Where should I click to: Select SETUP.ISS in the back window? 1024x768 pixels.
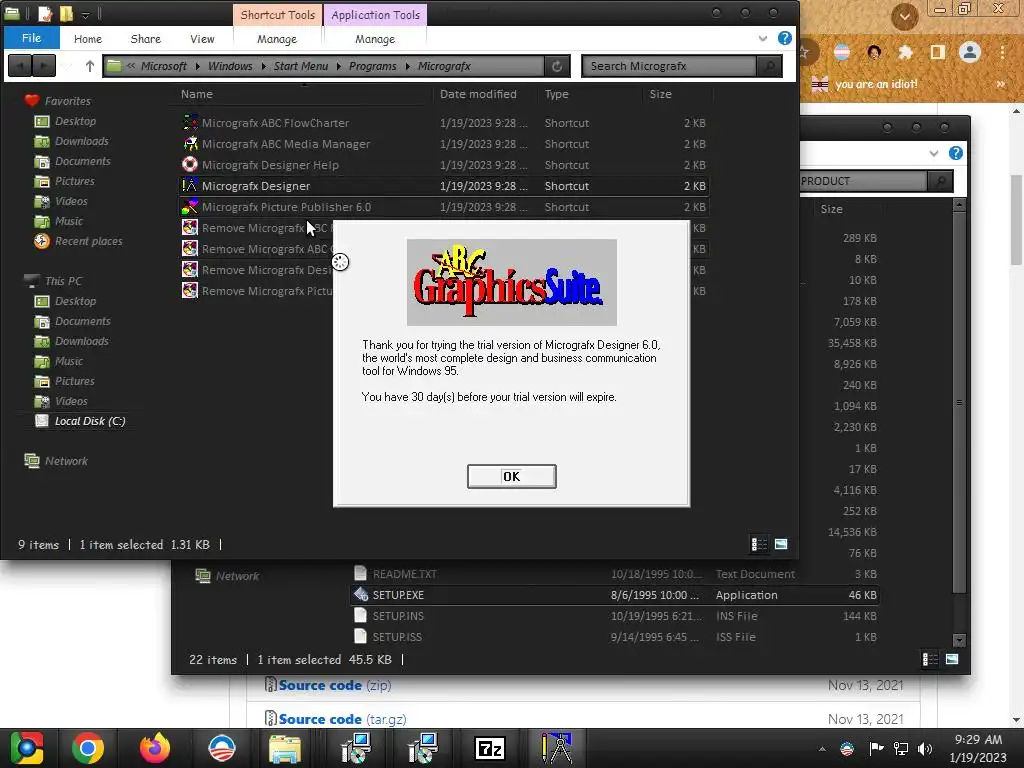tap(397, 637)
